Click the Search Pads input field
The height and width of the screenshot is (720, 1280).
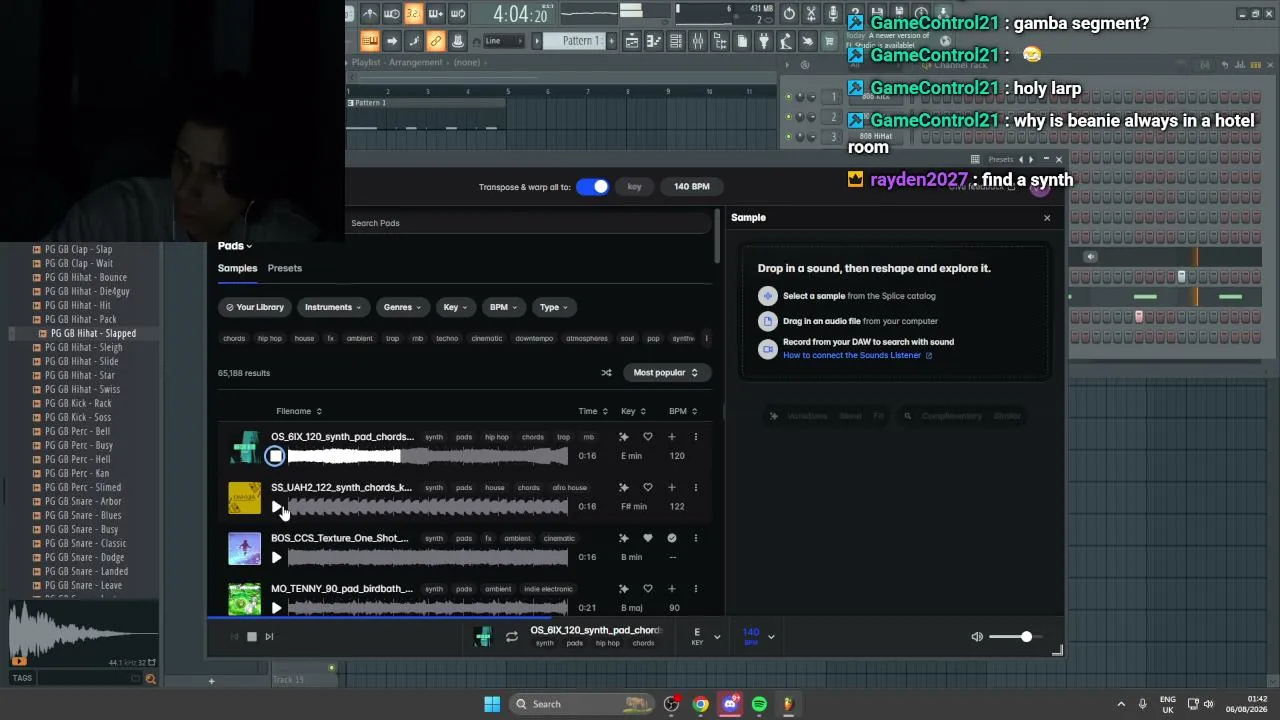point(530,223)
